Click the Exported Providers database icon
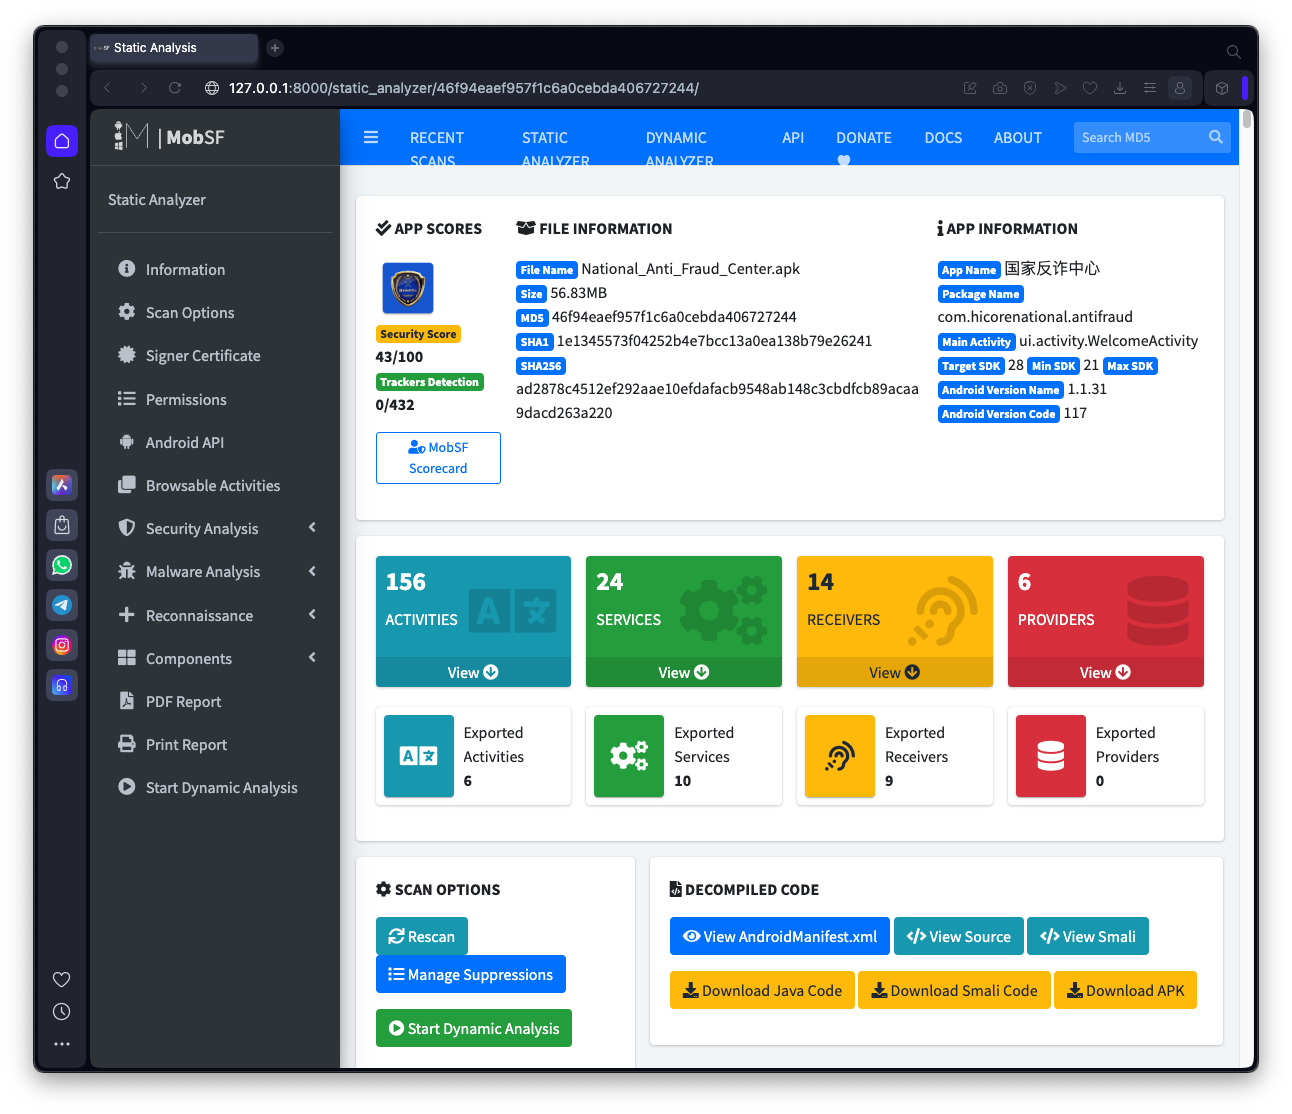Viewport: 1292px width, 1114px height. click(x=1051, y=756)
